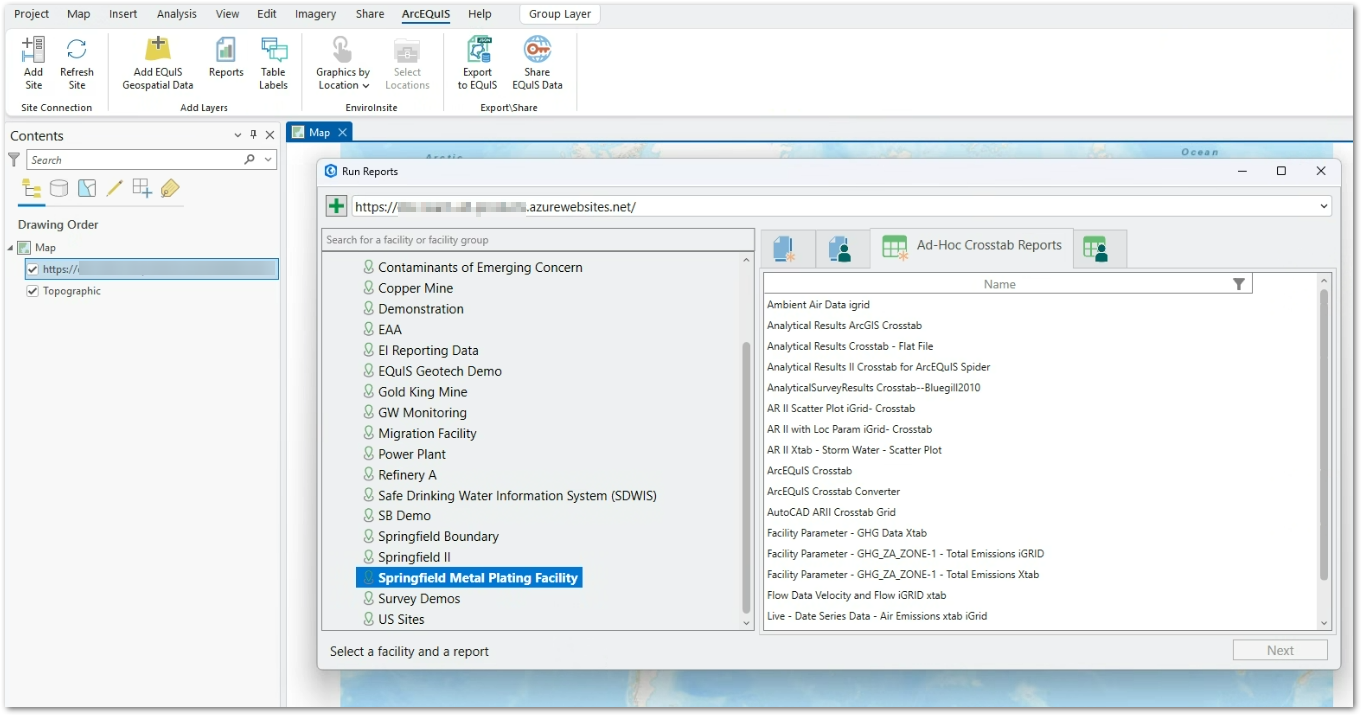Select the Springfield Metal Plating Facility
The height and width of the screenshot is (716, 1362).
[478, 577]
